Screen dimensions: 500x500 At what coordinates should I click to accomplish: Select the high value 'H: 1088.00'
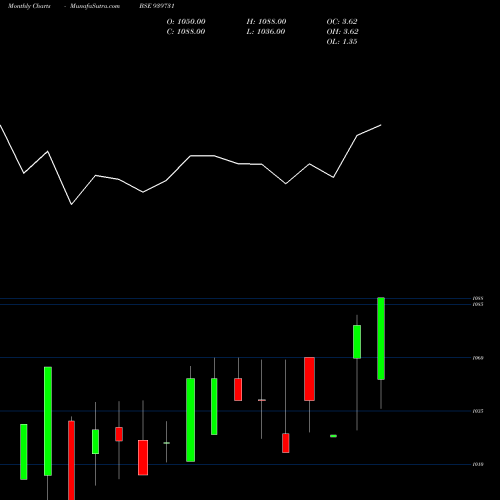coord(266,22)
